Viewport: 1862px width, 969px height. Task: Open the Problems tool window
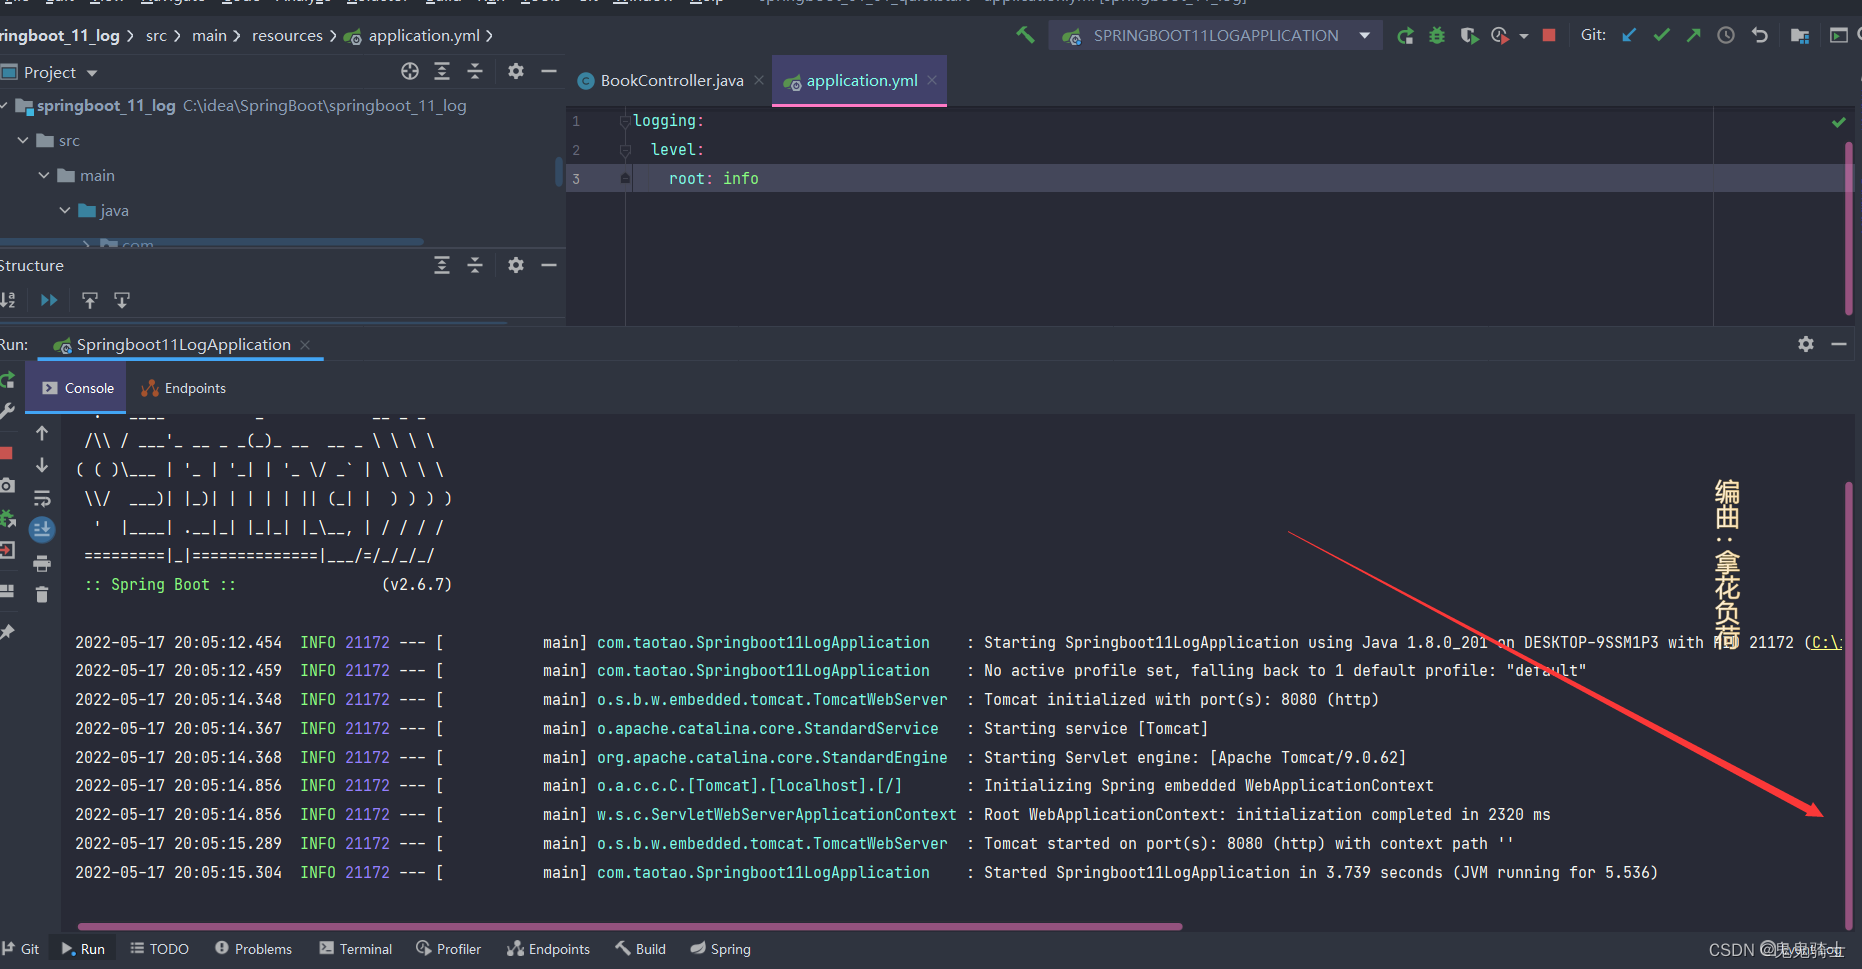tap(254, 949)
